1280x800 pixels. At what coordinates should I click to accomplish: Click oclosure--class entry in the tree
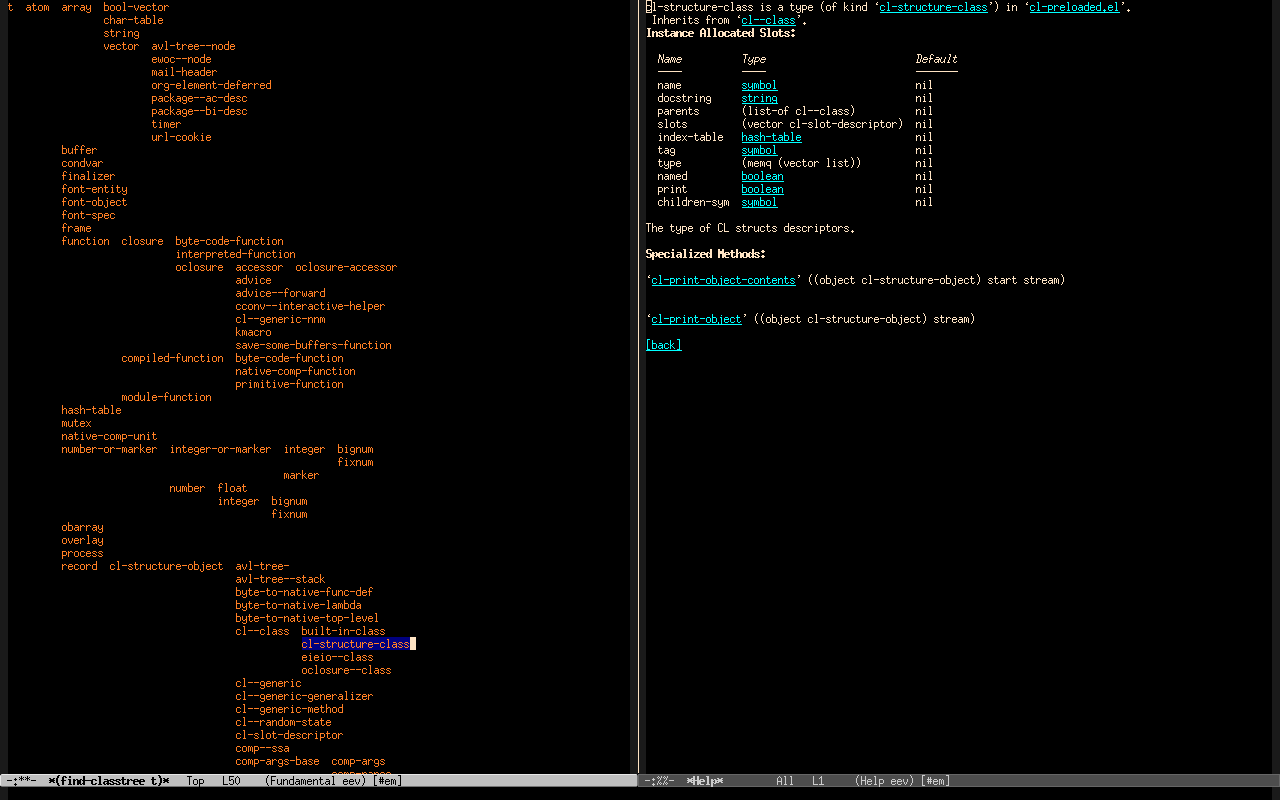(x=346, y=670)
